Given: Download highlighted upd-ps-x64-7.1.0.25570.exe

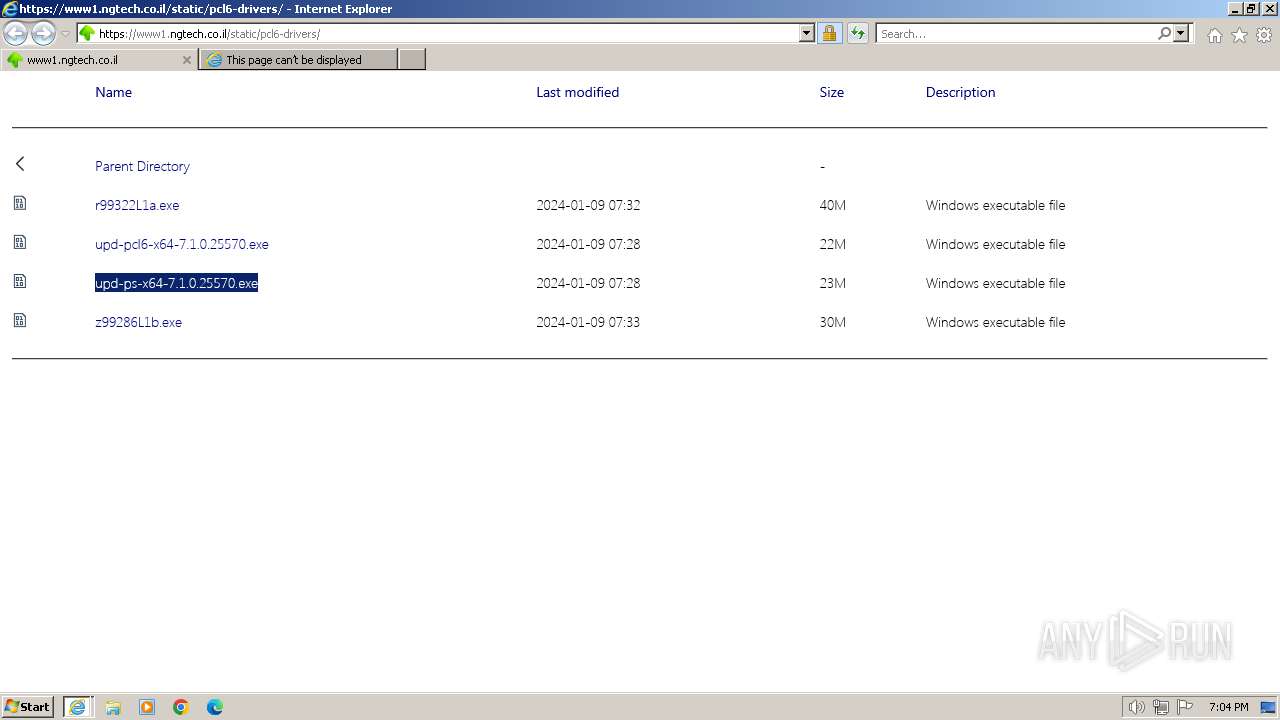Looking at the screenshot, I should coord(176,283).
